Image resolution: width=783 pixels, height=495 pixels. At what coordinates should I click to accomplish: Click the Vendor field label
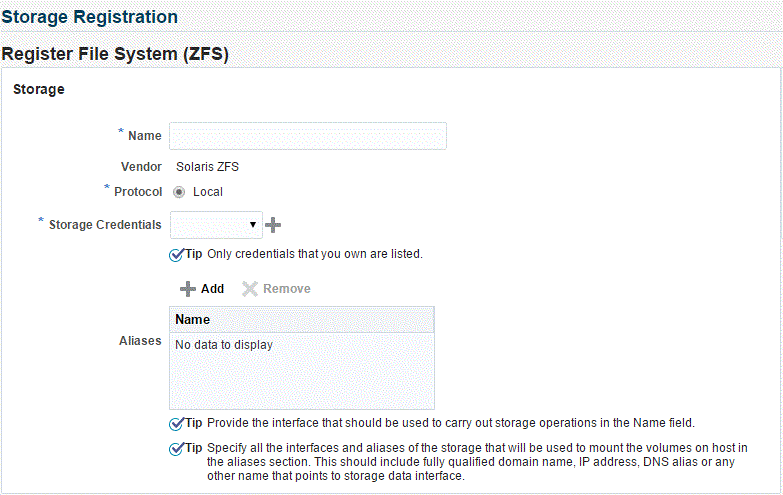(141, 167)
